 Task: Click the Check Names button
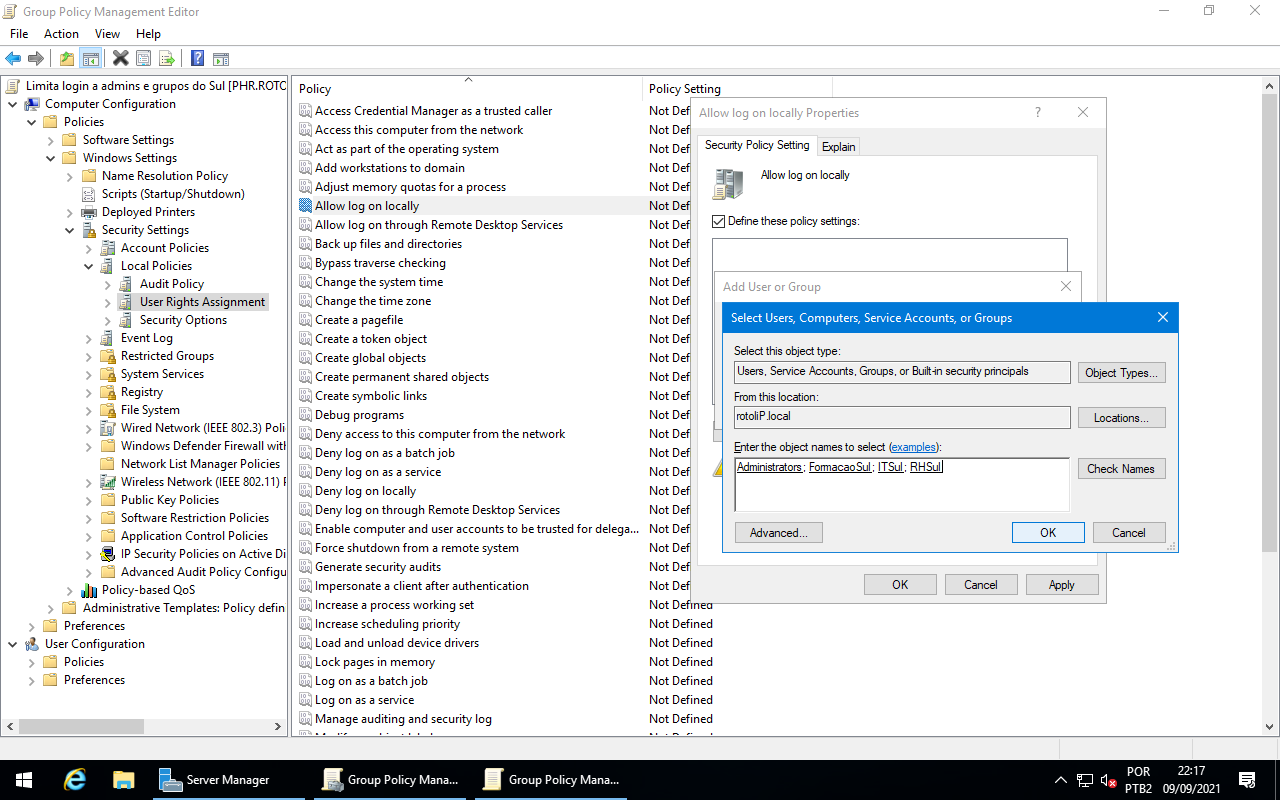[1121, 468]
